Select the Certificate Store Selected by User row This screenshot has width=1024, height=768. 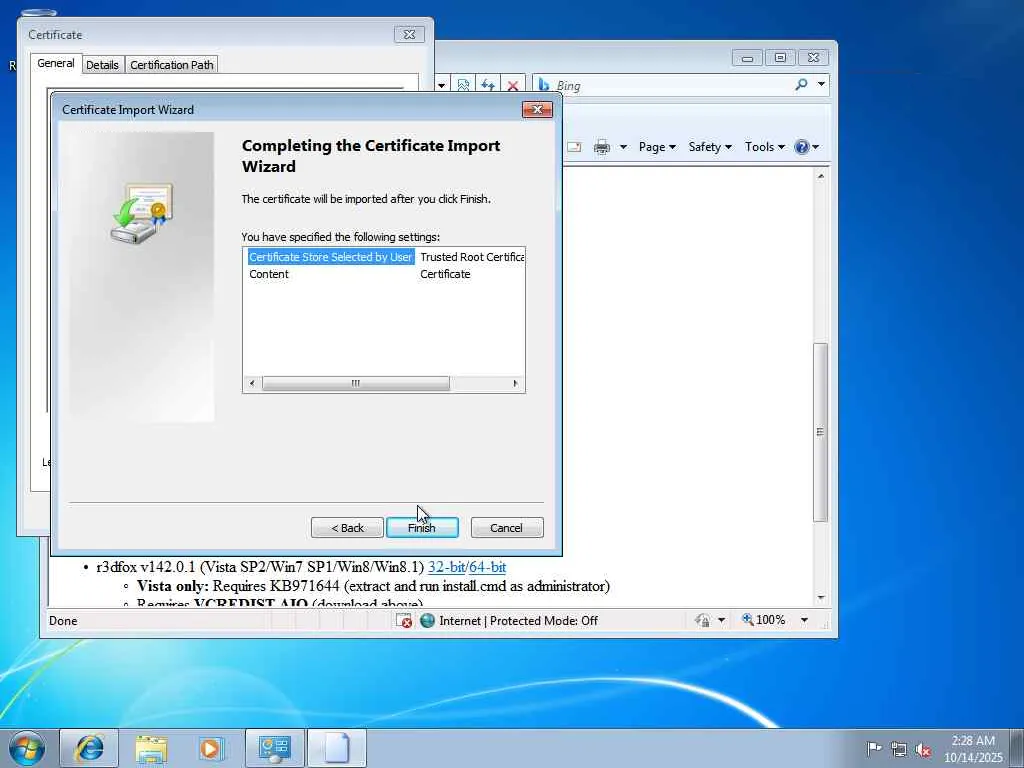coord(330,257)
